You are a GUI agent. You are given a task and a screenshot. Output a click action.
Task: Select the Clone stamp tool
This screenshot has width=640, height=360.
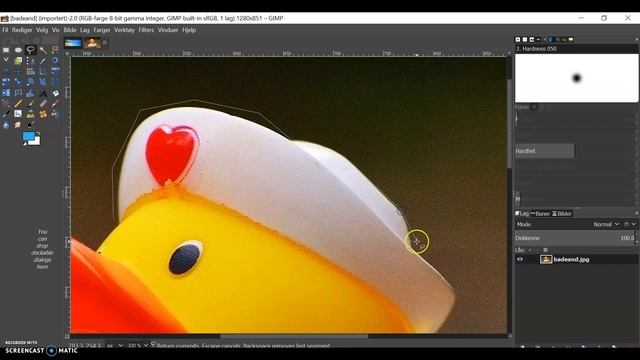tap(31, 114)
